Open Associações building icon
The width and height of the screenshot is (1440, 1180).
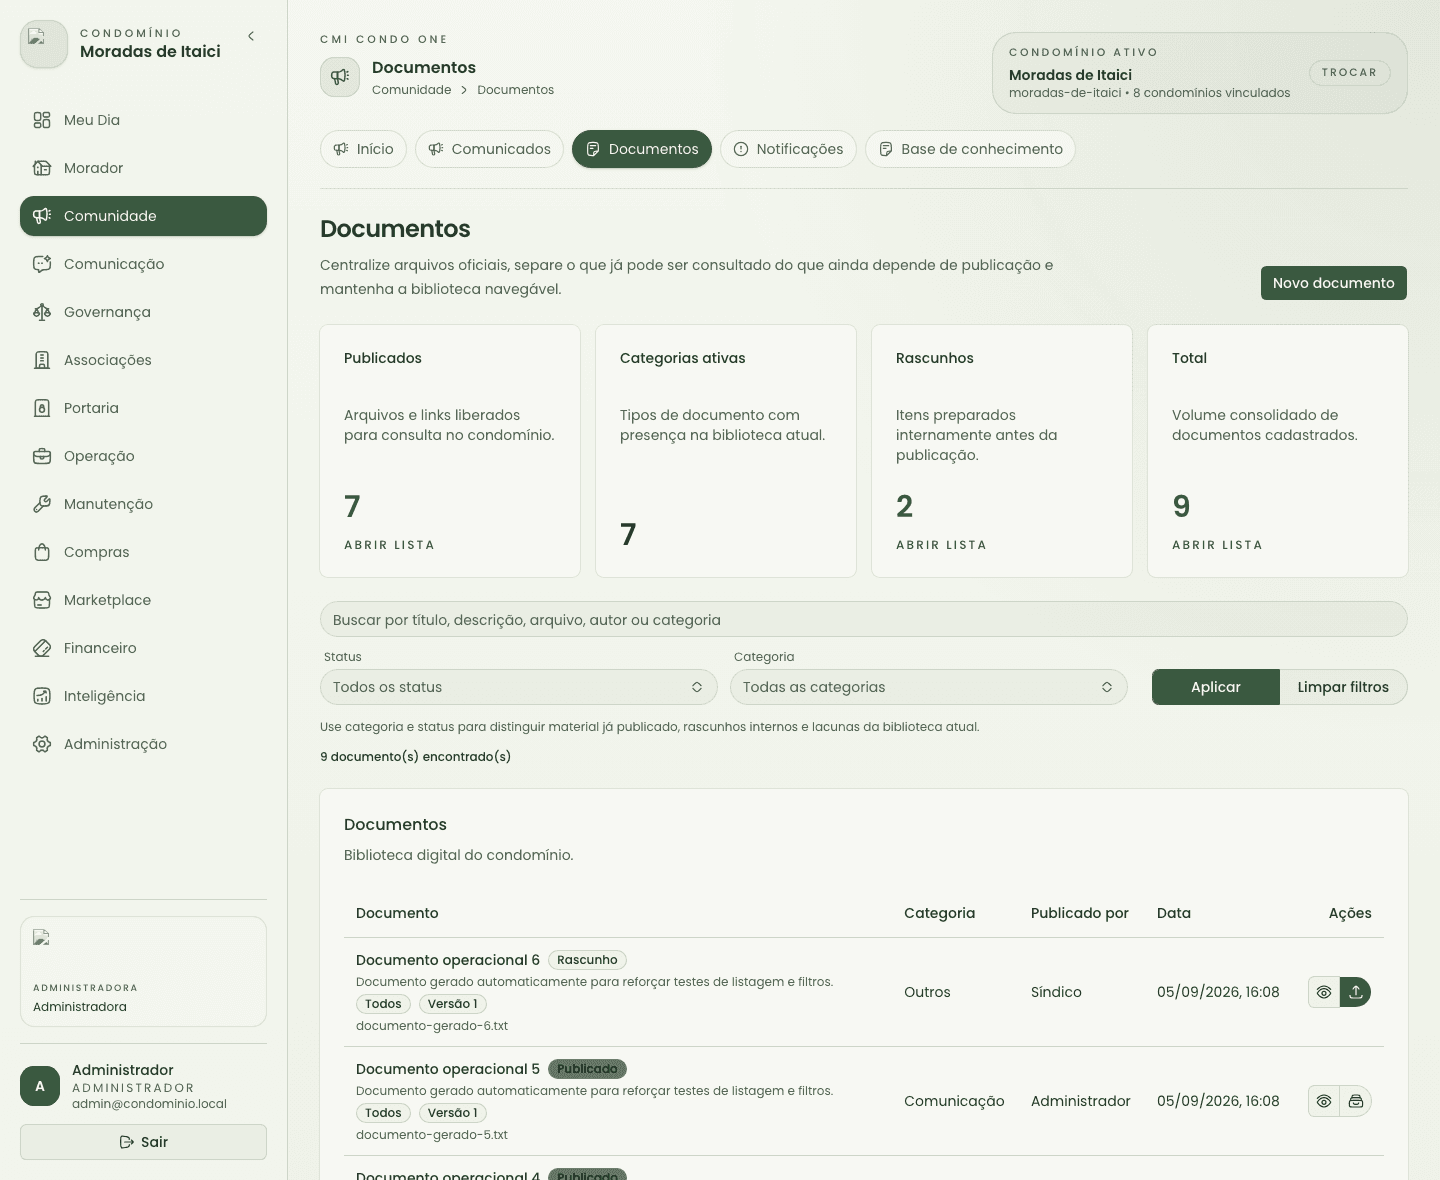click(x=42, y=360)
